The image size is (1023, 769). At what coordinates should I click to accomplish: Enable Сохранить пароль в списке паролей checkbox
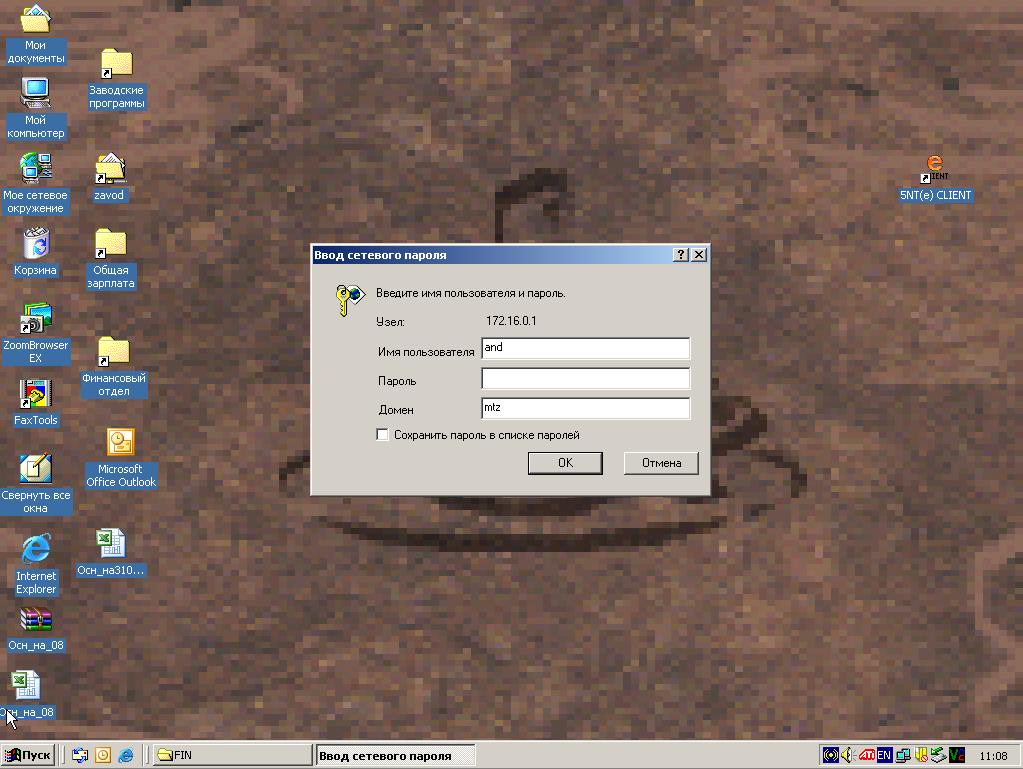click(x=382, y=434)
